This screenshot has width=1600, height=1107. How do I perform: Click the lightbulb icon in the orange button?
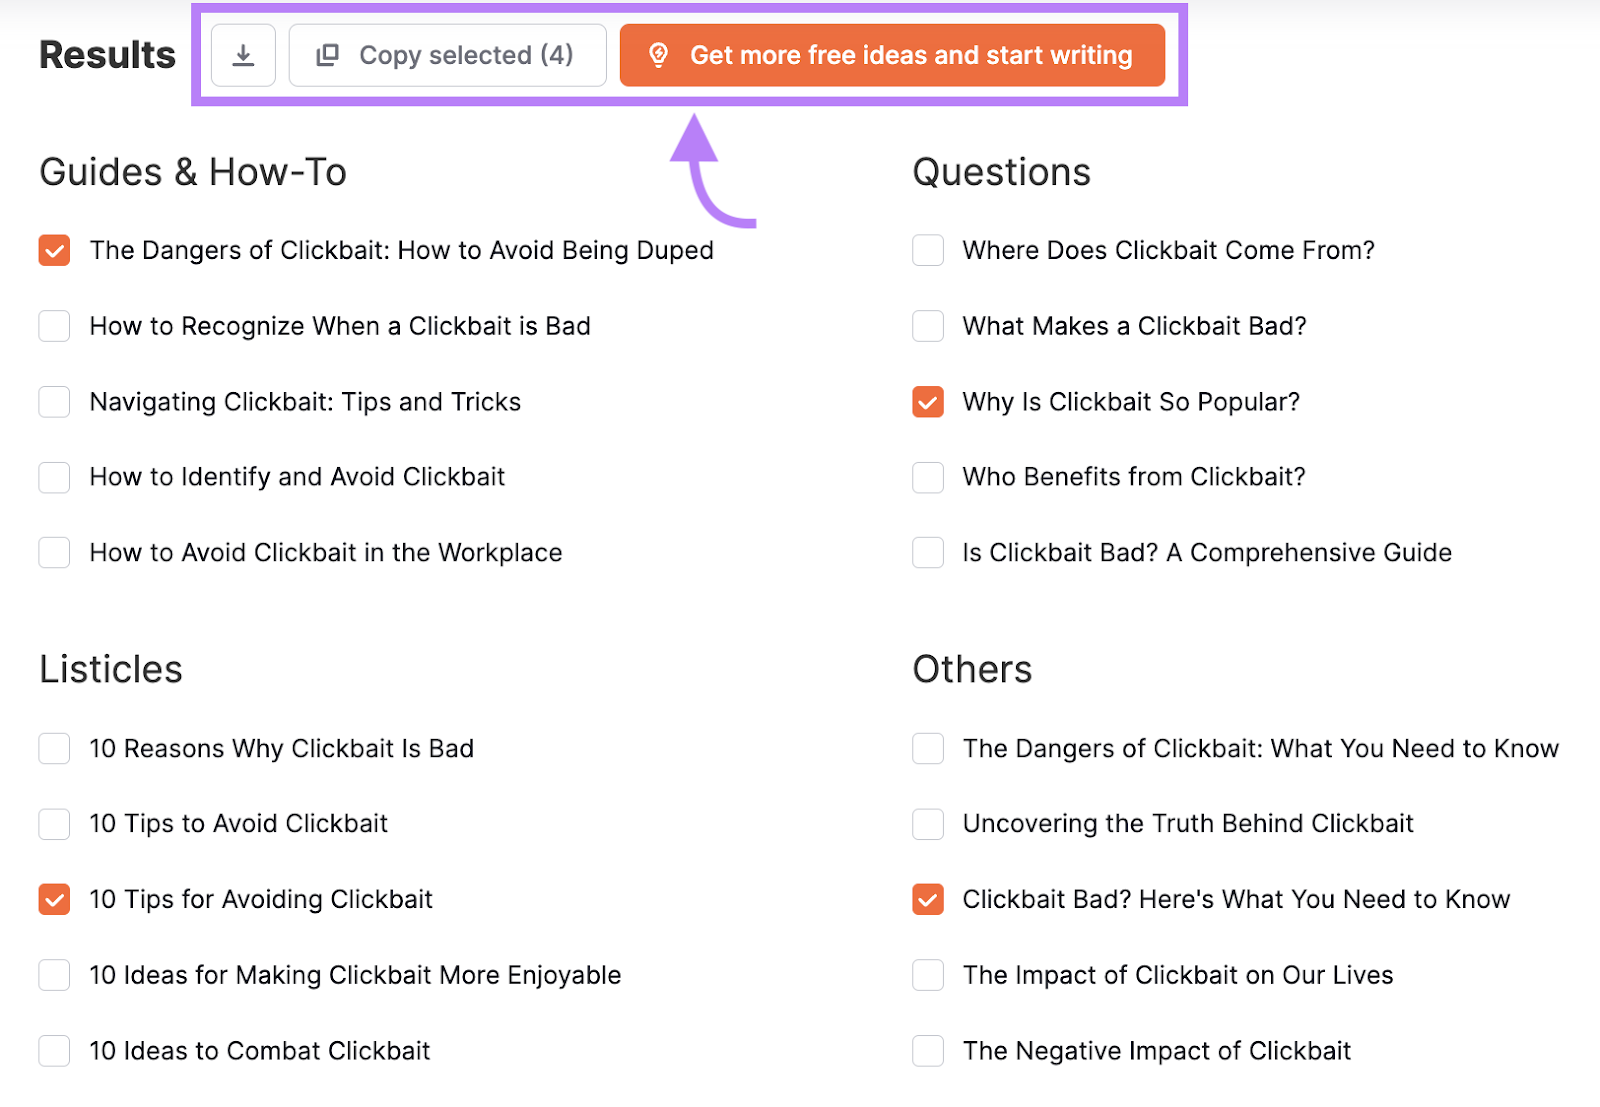coord(660,55)
